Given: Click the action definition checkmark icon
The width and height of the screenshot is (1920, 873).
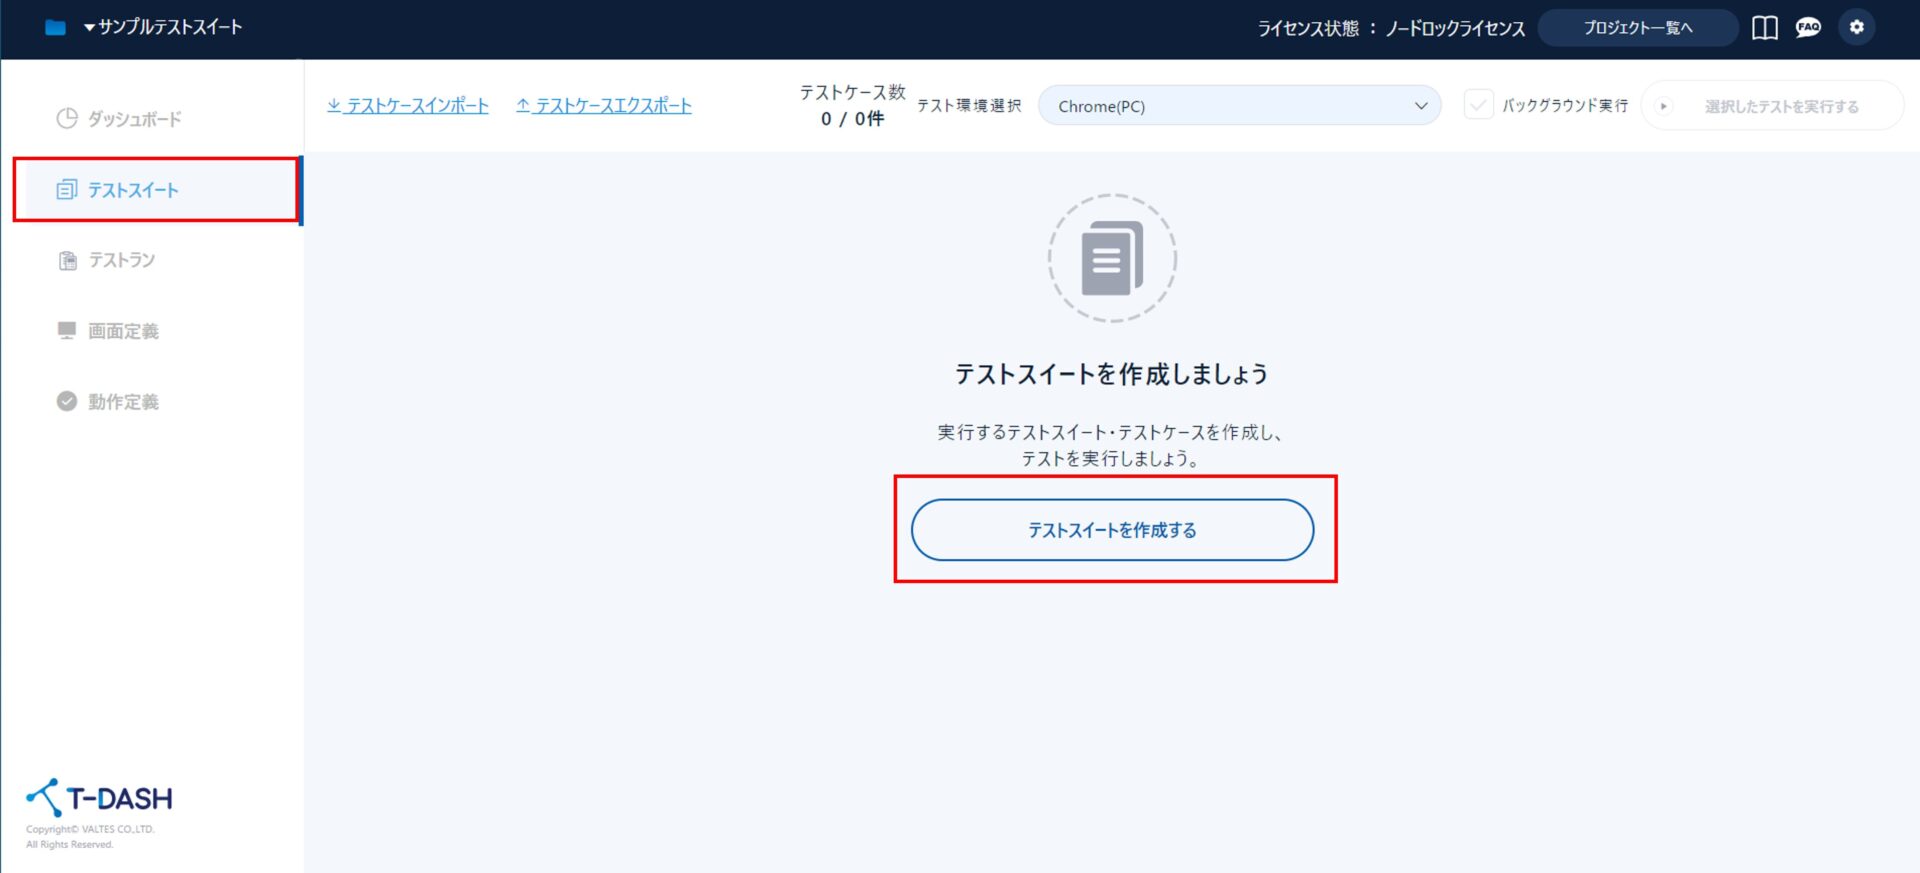Looking at the screenshot, I should 67,401.
